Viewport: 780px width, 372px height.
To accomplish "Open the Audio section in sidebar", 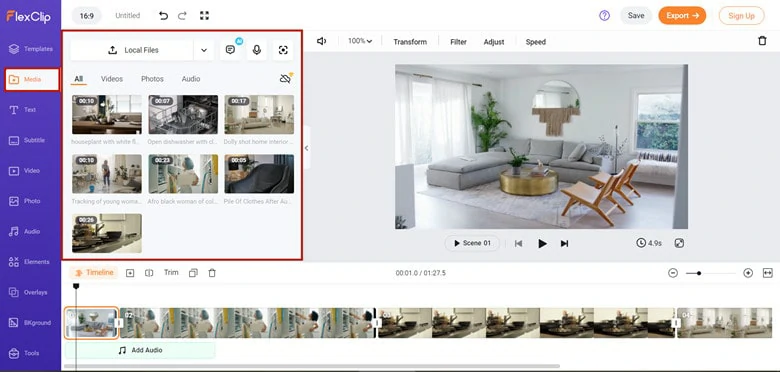I will 24,231.
